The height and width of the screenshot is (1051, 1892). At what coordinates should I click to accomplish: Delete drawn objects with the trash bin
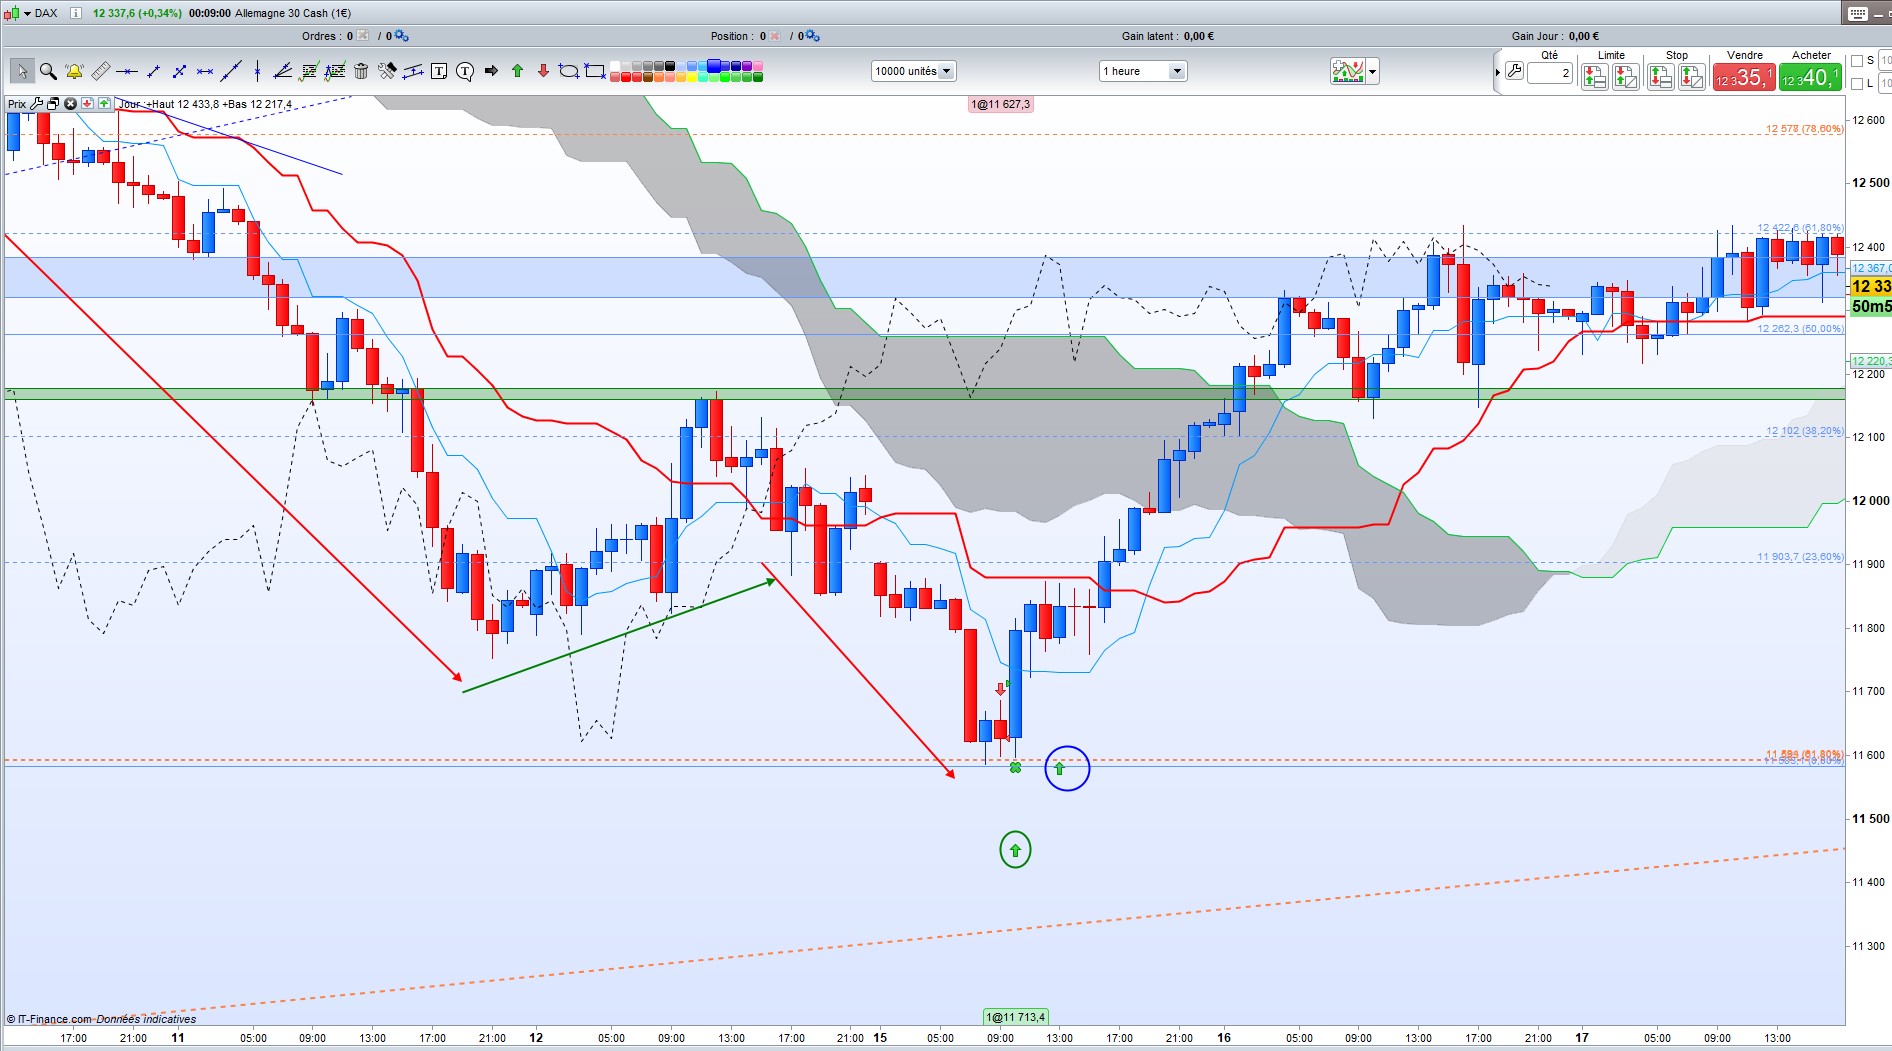361,71
